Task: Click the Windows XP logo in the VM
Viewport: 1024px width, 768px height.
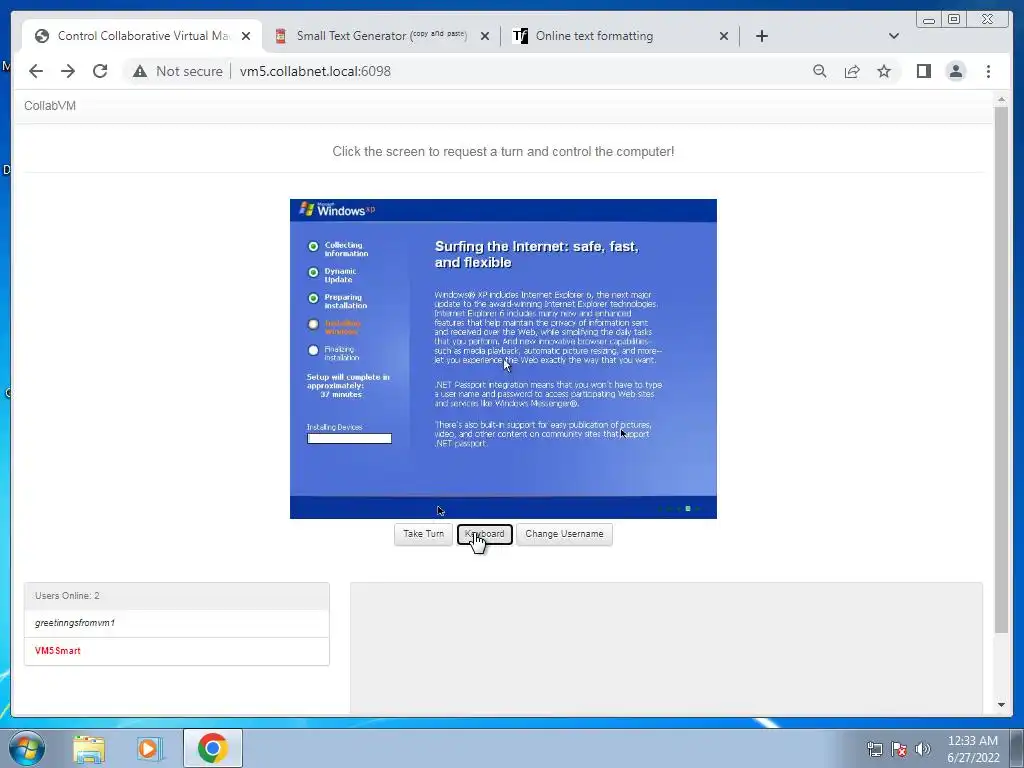Action: [337, 210]
